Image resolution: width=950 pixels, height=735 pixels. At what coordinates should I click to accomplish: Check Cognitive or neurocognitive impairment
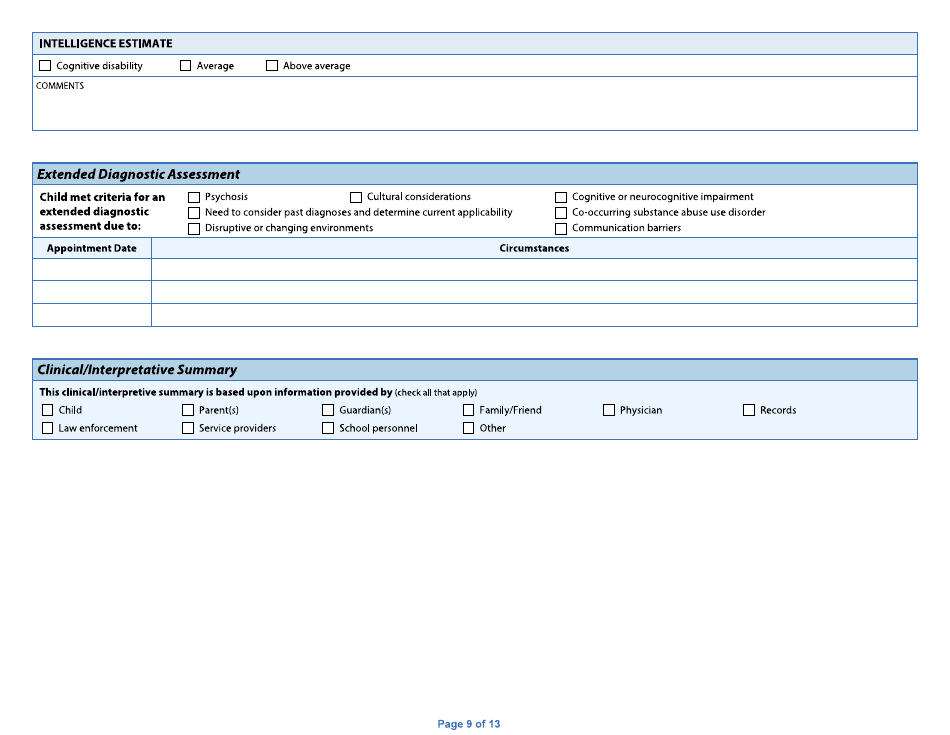(561, 197)
